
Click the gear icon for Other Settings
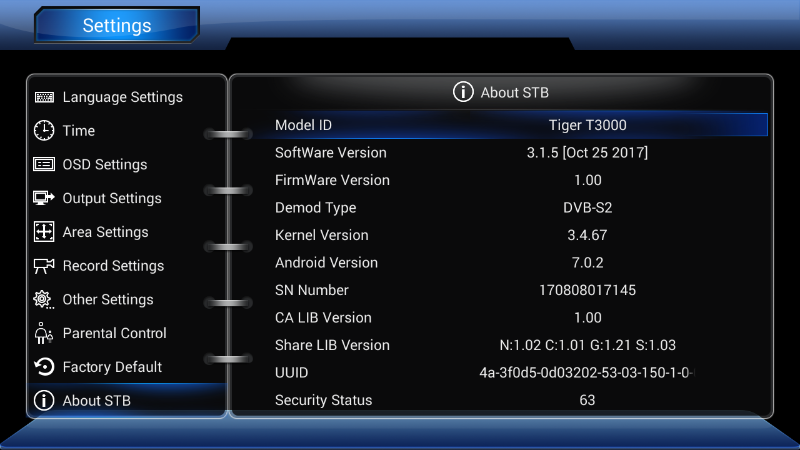click(44, 299)
